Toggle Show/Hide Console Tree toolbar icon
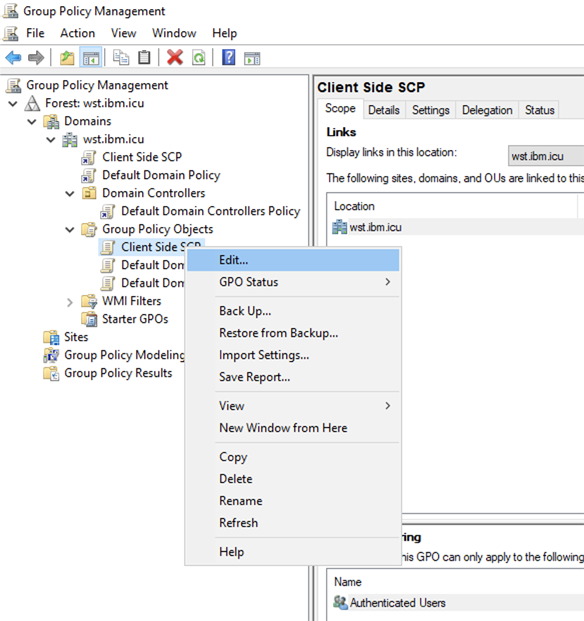 (x=91, y=58)
